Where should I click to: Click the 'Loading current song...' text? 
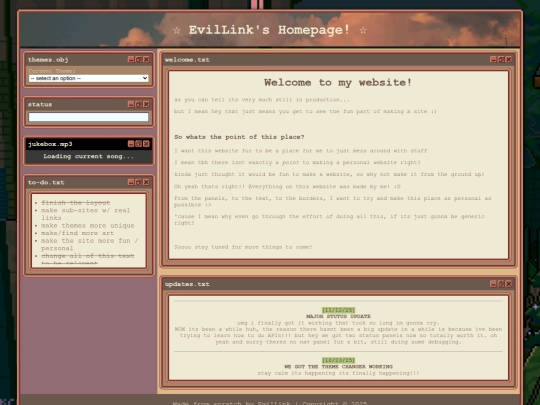coord(89,156)
